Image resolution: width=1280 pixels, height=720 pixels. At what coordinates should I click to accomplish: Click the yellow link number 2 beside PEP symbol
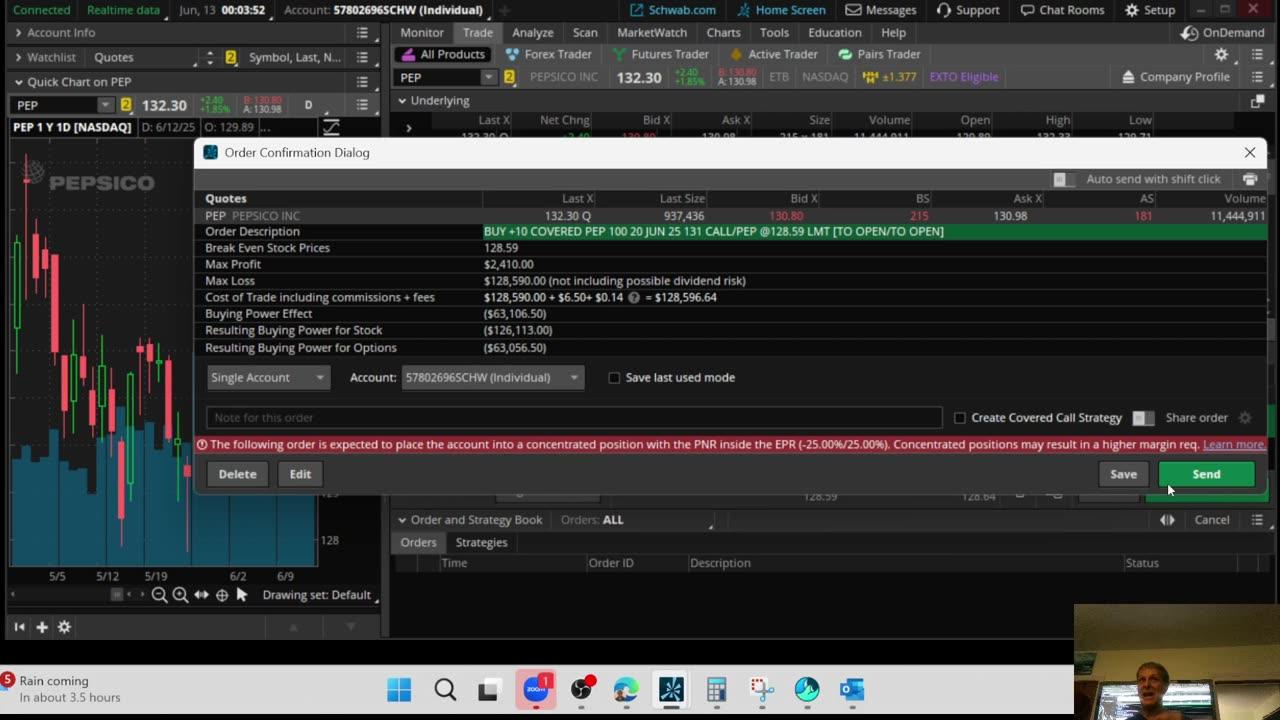509,77
